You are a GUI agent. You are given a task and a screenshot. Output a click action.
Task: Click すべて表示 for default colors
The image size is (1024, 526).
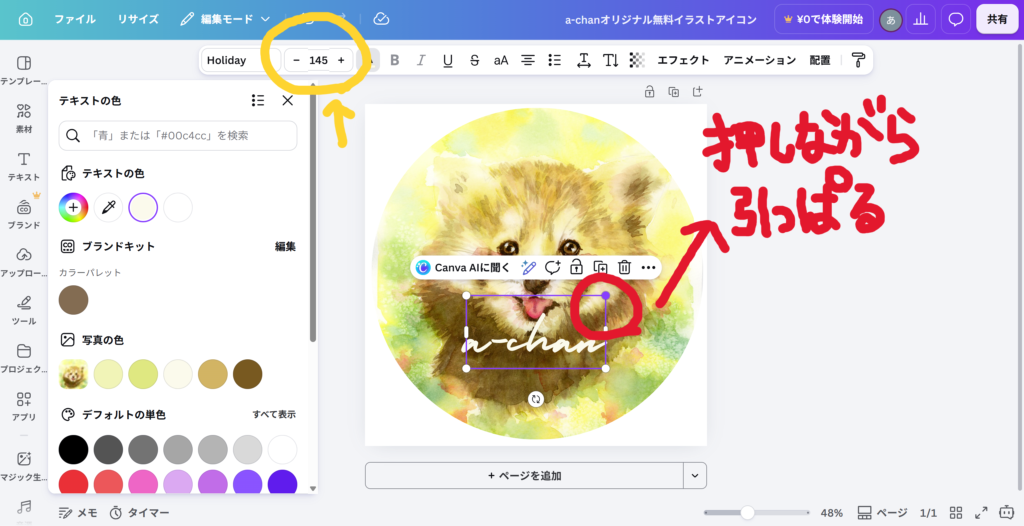pos(274,414)
